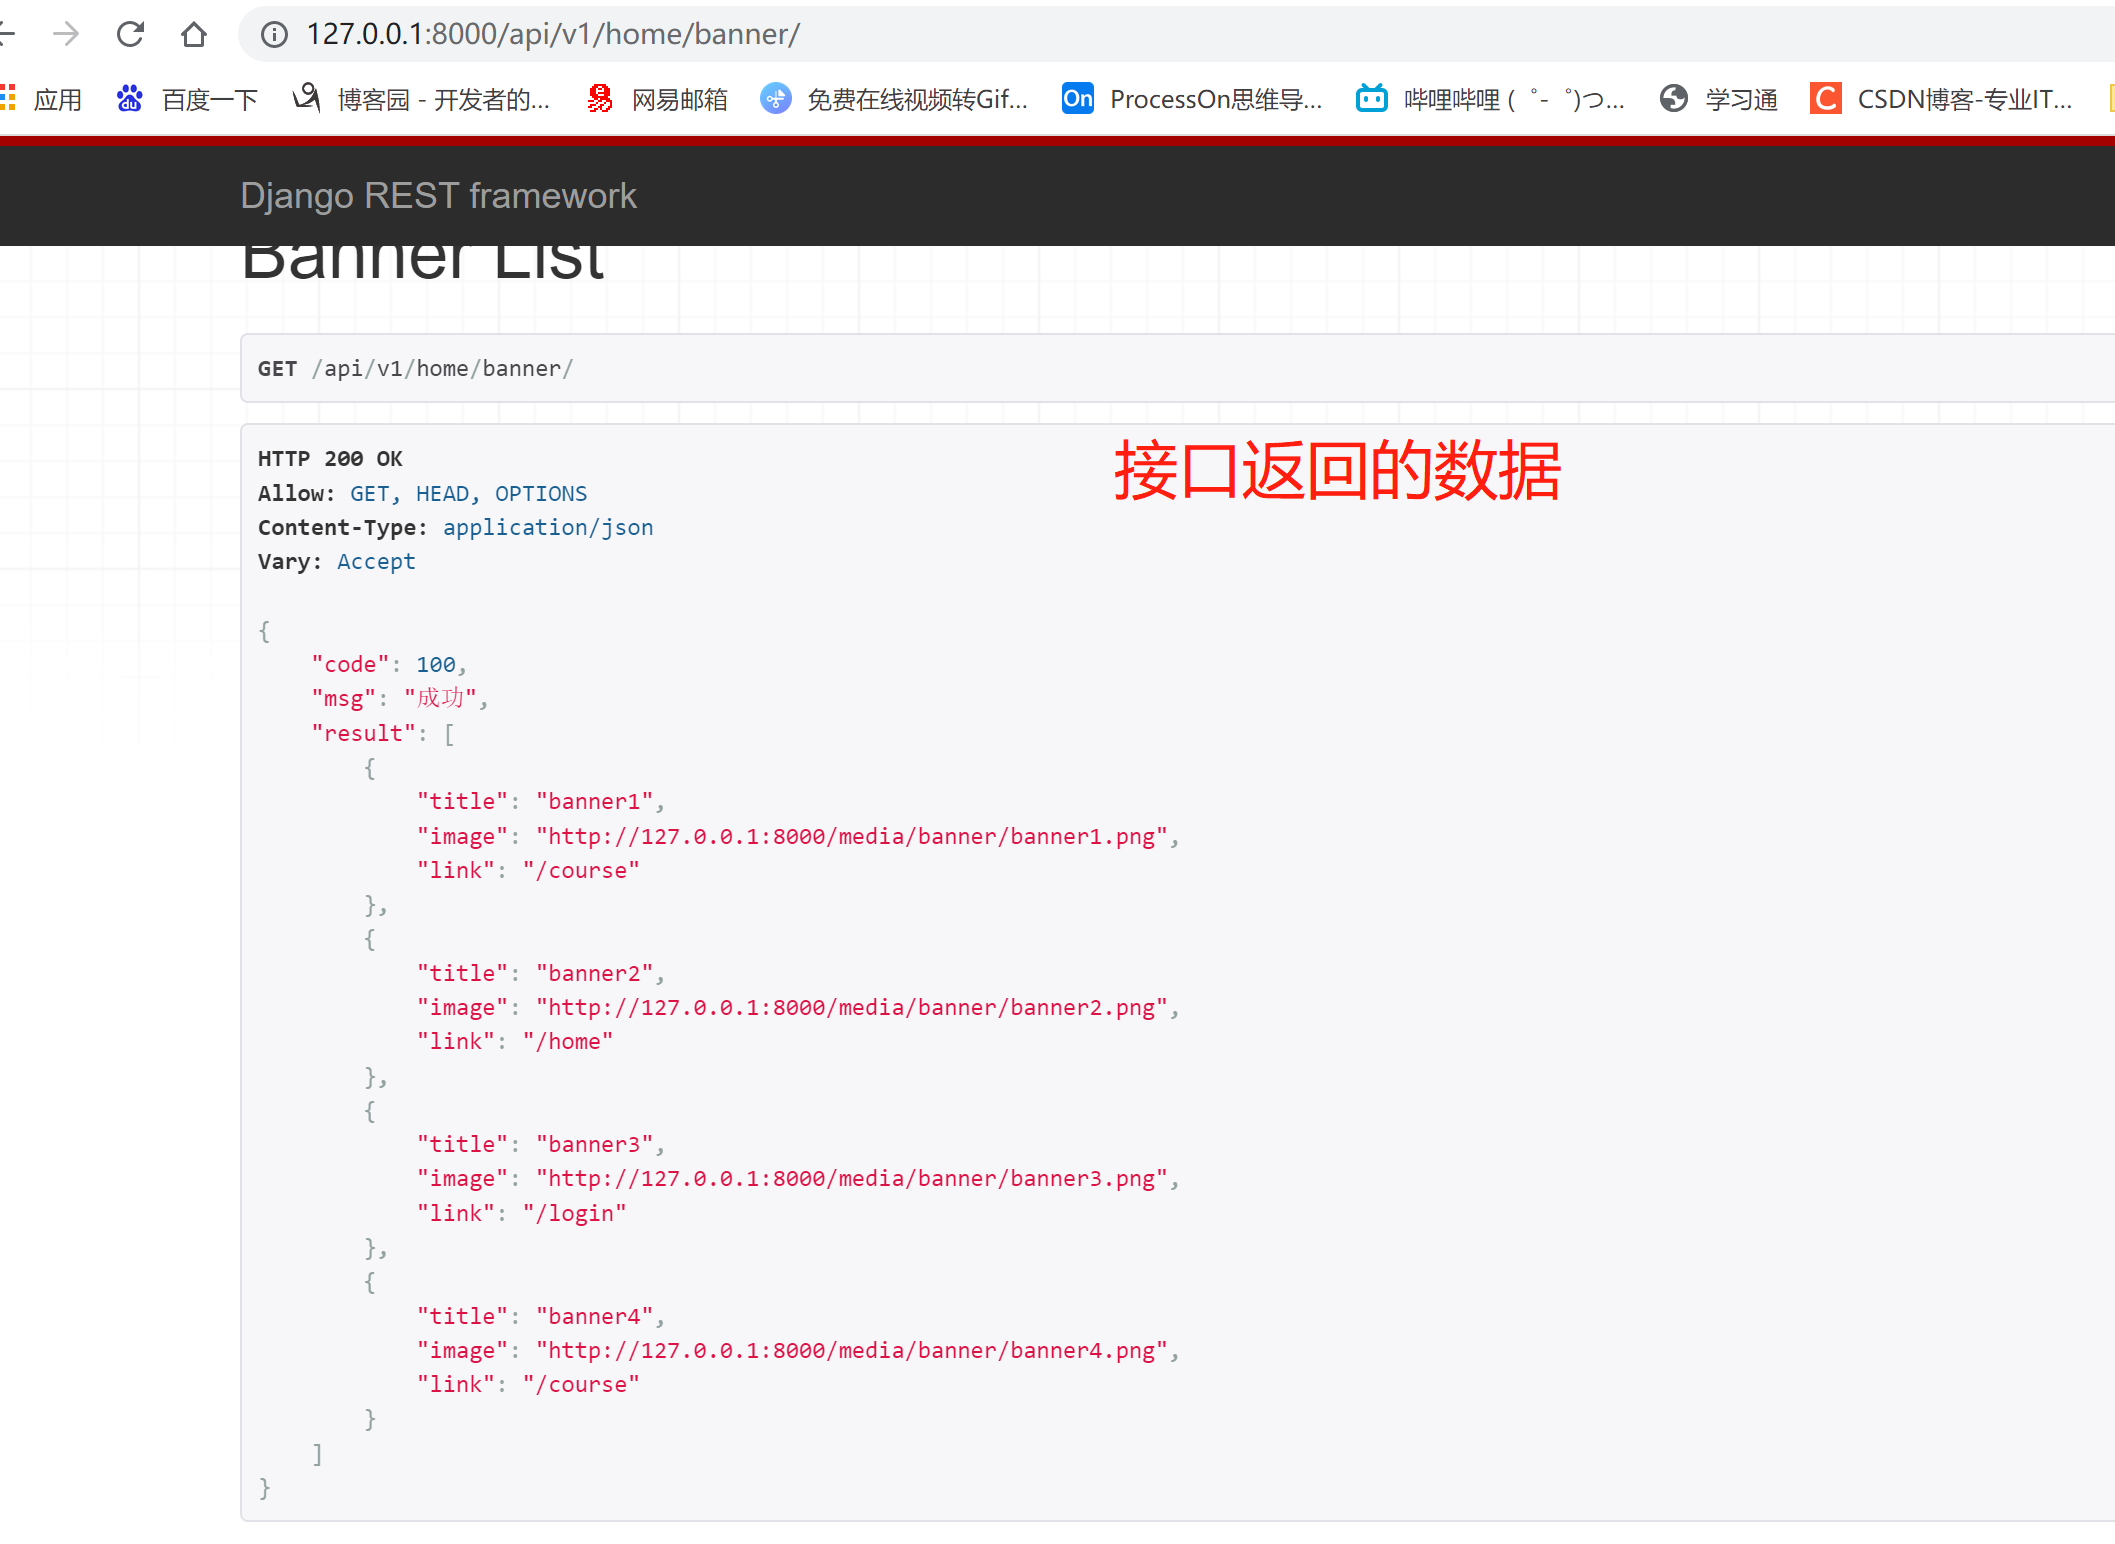Click the site information icon in address bar

274,34
